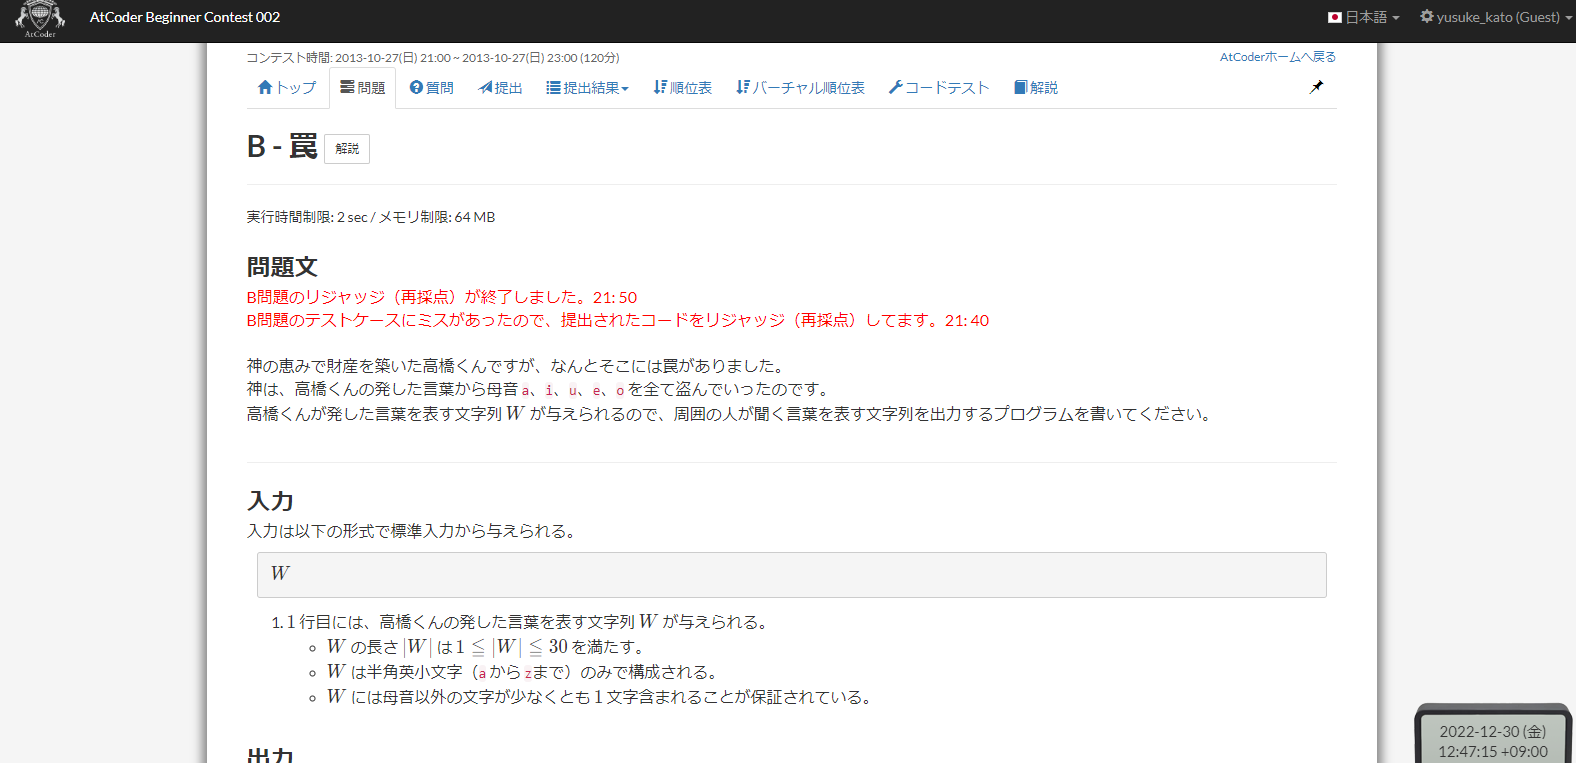Click the home icon beside トップ

[265, 88]
